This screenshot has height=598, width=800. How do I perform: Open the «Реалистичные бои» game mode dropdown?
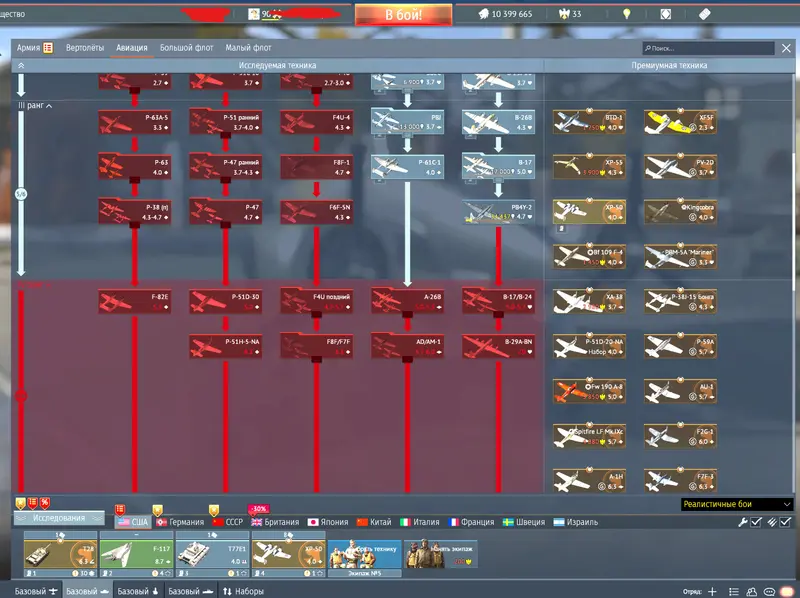coord(737,505)
